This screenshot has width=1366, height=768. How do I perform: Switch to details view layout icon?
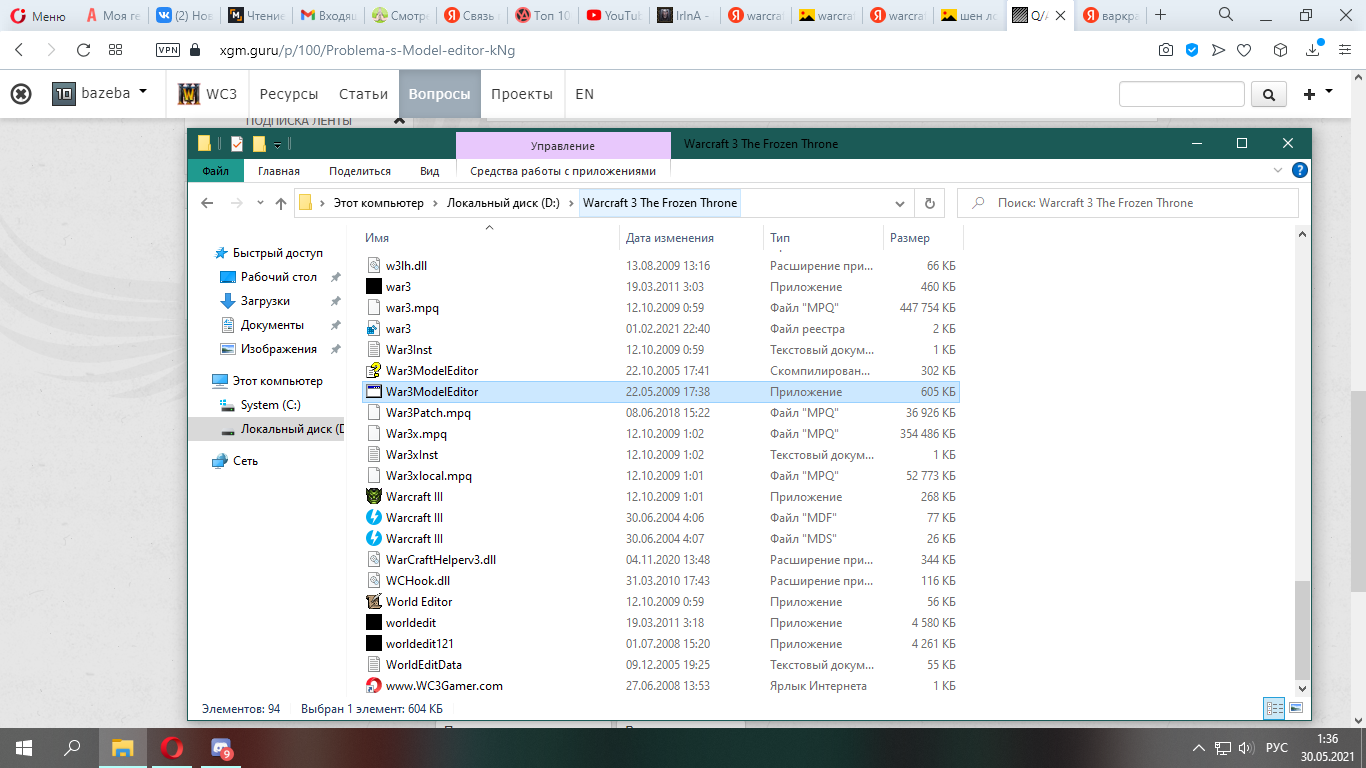(1275, 708)
